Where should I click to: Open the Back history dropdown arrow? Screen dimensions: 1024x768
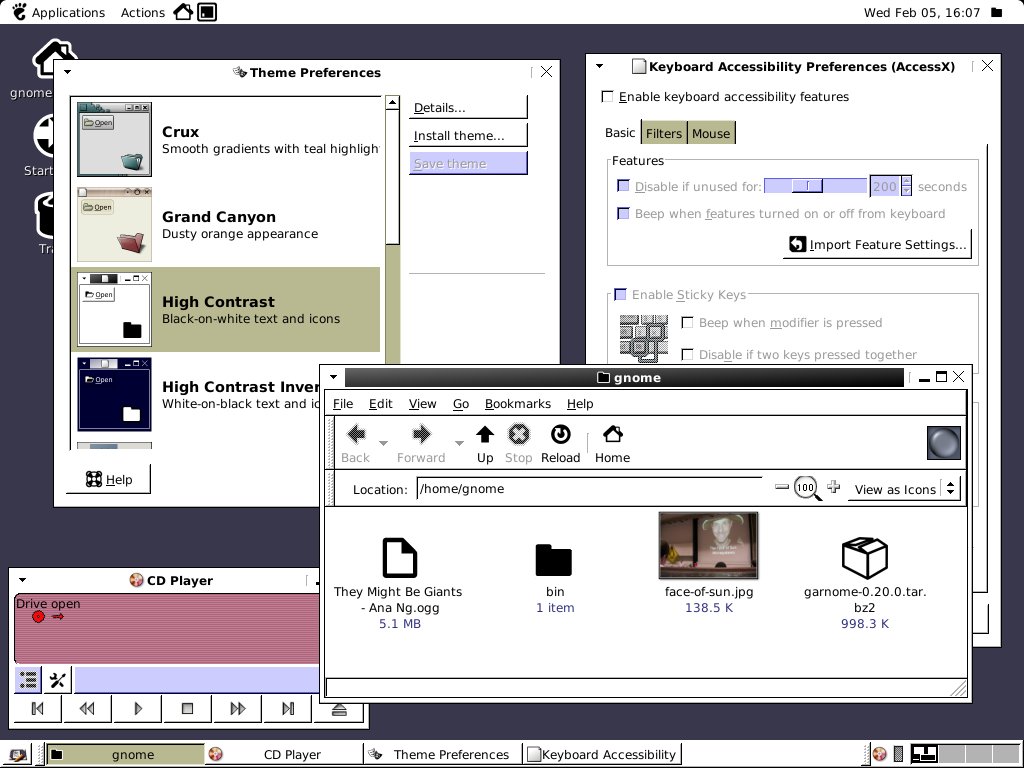coord(383,443)
